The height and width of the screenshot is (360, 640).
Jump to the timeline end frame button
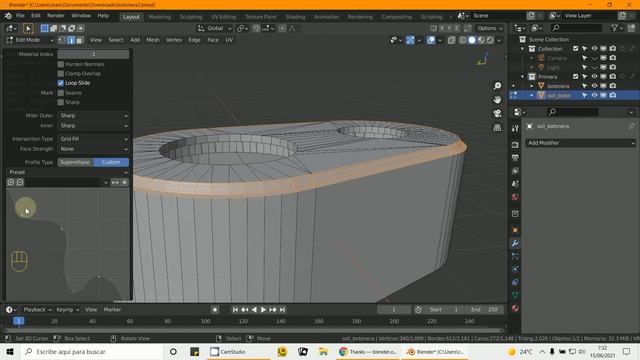282,310
